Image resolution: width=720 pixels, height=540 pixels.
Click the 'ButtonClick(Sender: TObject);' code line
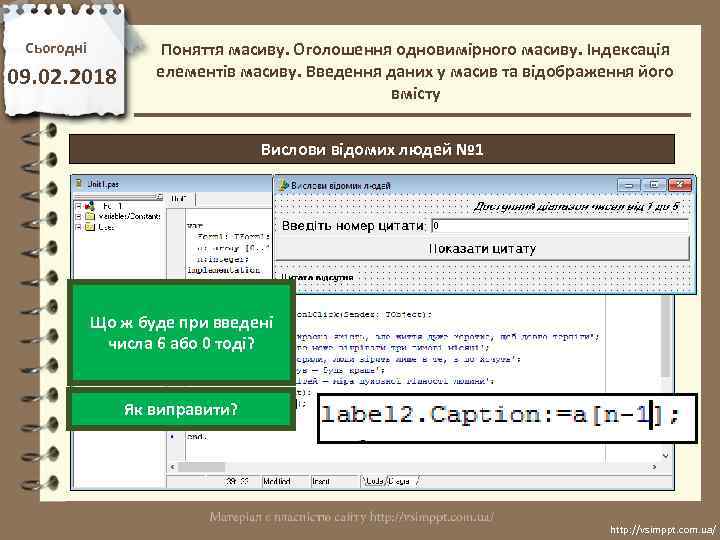[x=362, y=315]
